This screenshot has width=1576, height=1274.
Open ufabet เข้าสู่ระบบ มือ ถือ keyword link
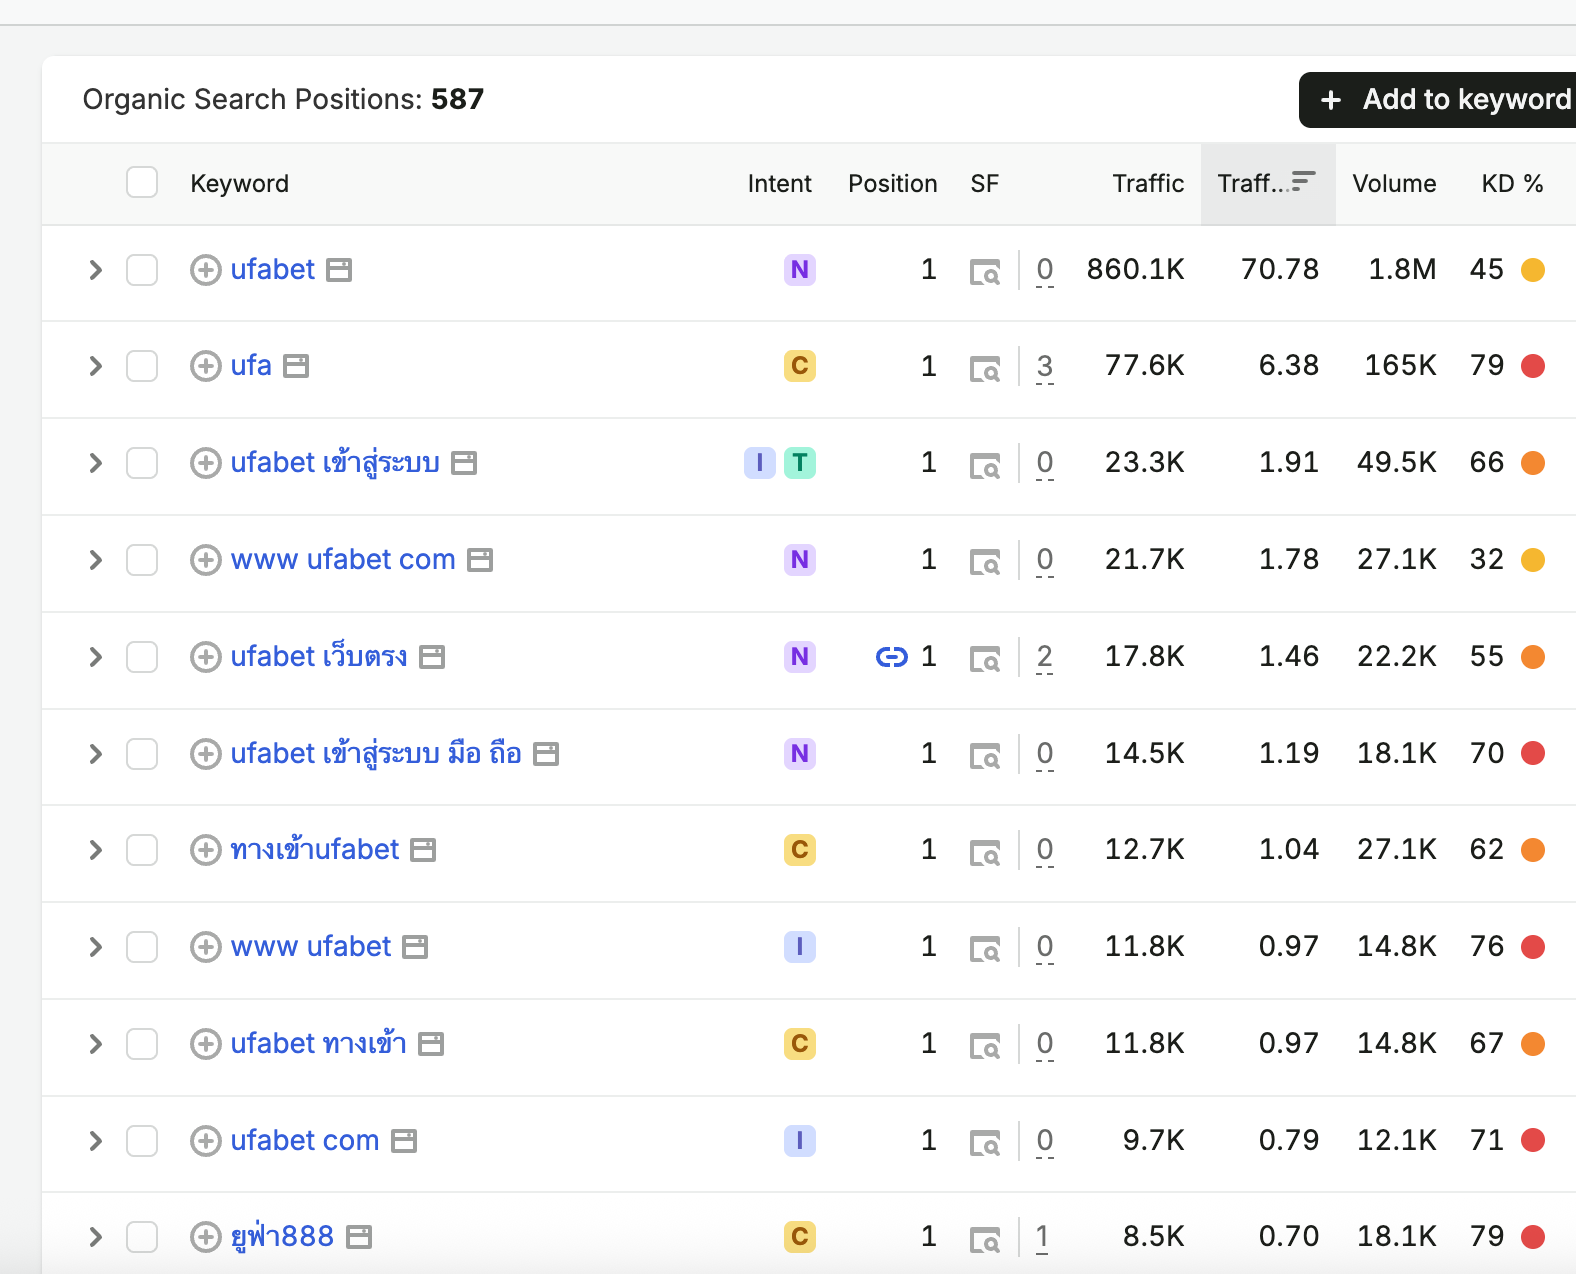pos(376,754)
